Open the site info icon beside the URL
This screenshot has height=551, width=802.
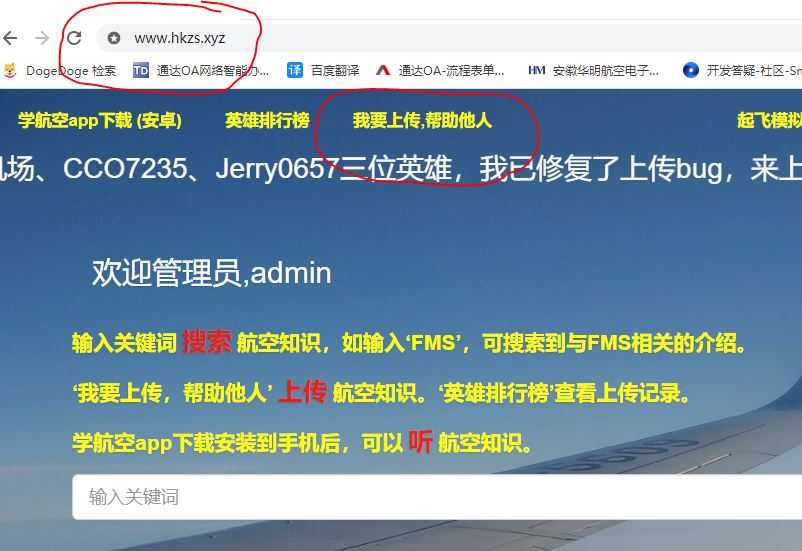[114, 38]
